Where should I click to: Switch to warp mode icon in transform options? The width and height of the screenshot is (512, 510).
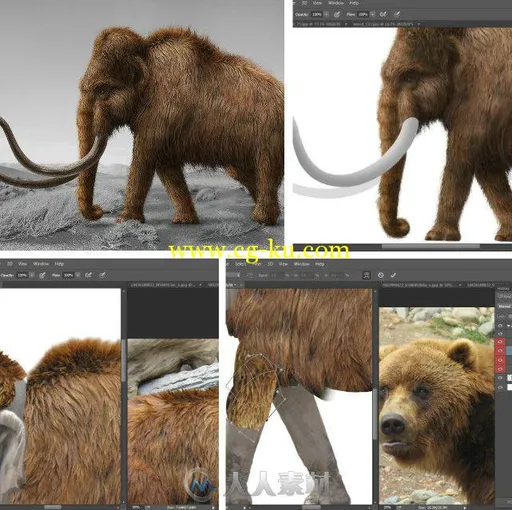click(366, 275)
